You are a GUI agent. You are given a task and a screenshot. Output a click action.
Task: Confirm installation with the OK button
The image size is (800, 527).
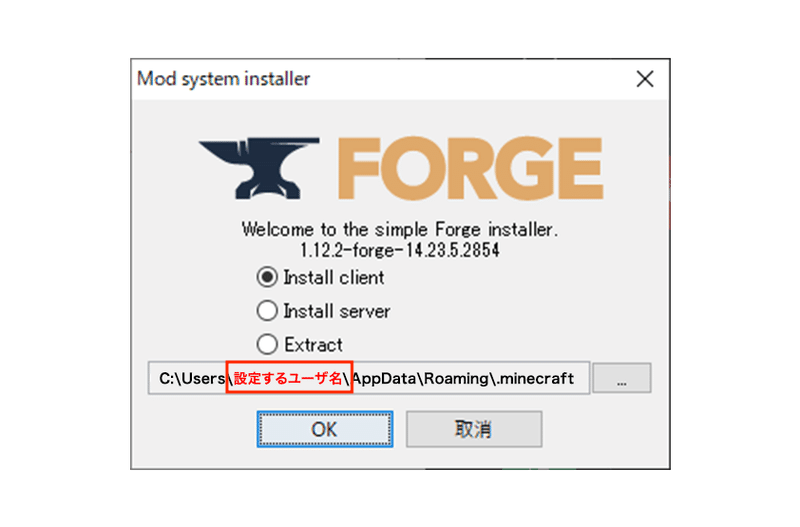tap(325, 429)
